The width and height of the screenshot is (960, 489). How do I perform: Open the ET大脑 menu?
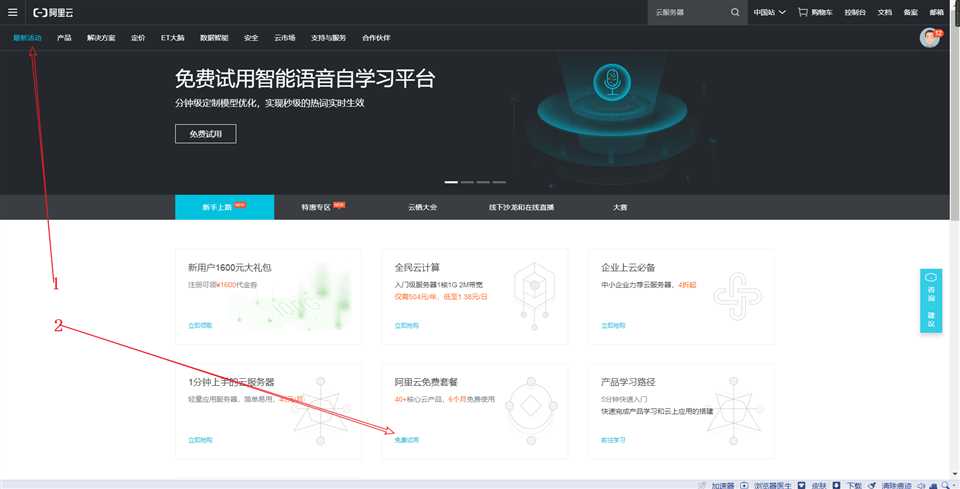coord(173,38)
